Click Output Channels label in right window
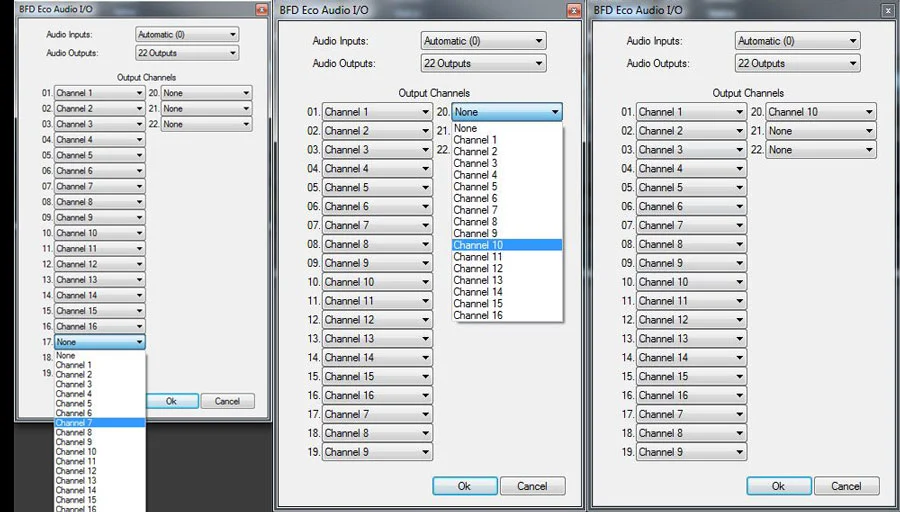Image resolution: width=900 pixels, height=512 pixels. tap(748, 93)
